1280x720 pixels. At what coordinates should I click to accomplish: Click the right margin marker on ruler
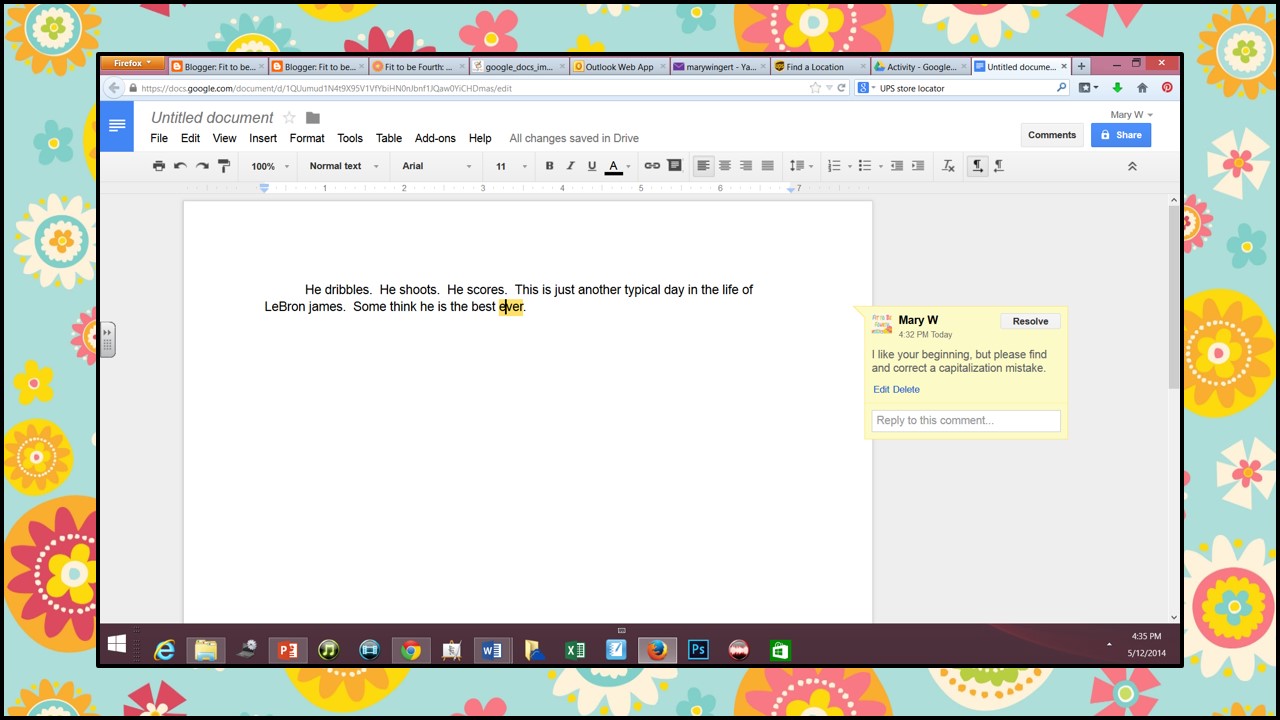point(791,188)
